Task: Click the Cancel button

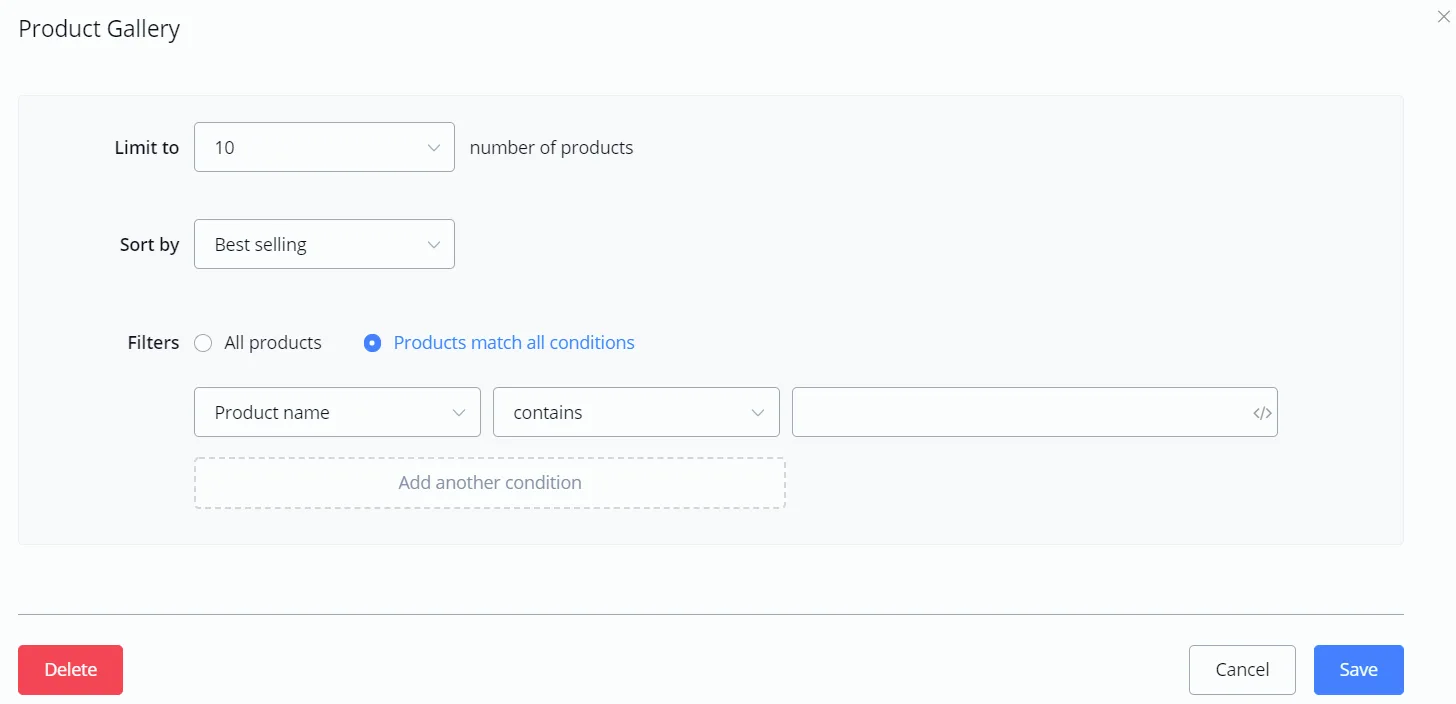Action: [x=1242, y=670]
